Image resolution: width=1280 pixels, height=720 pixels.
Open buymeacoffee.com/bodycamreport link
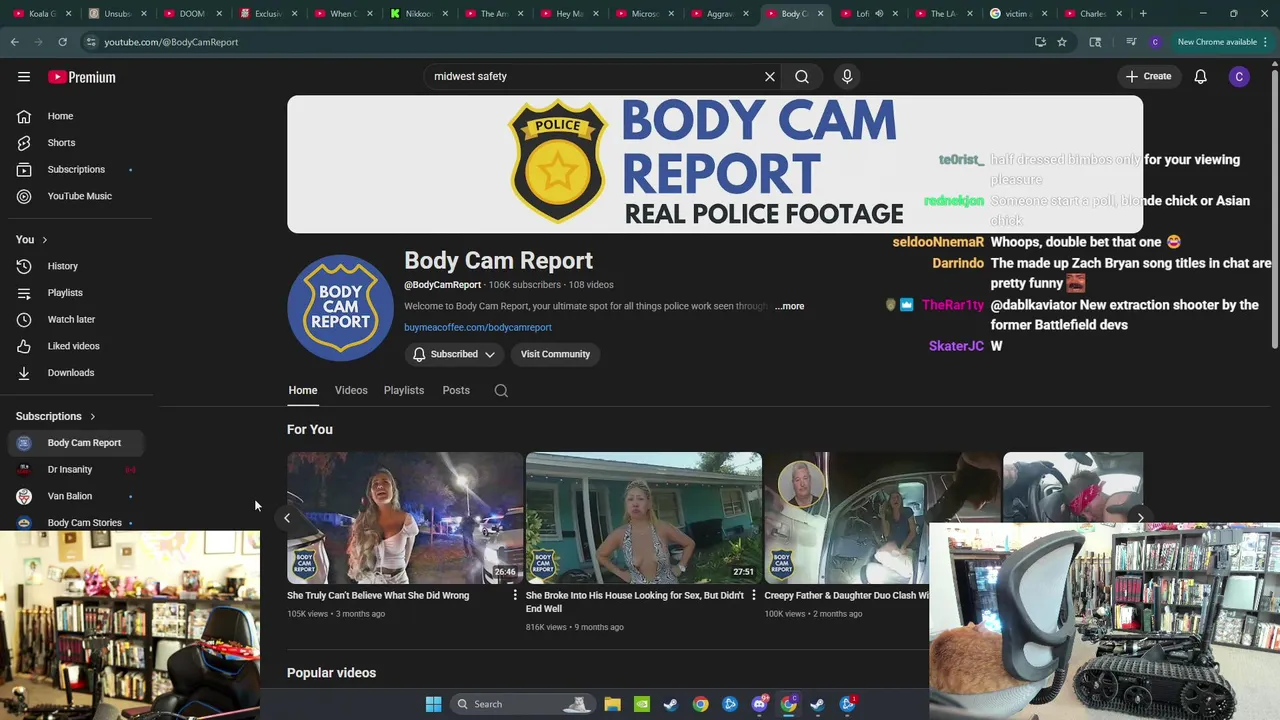(x=478, y=328)
